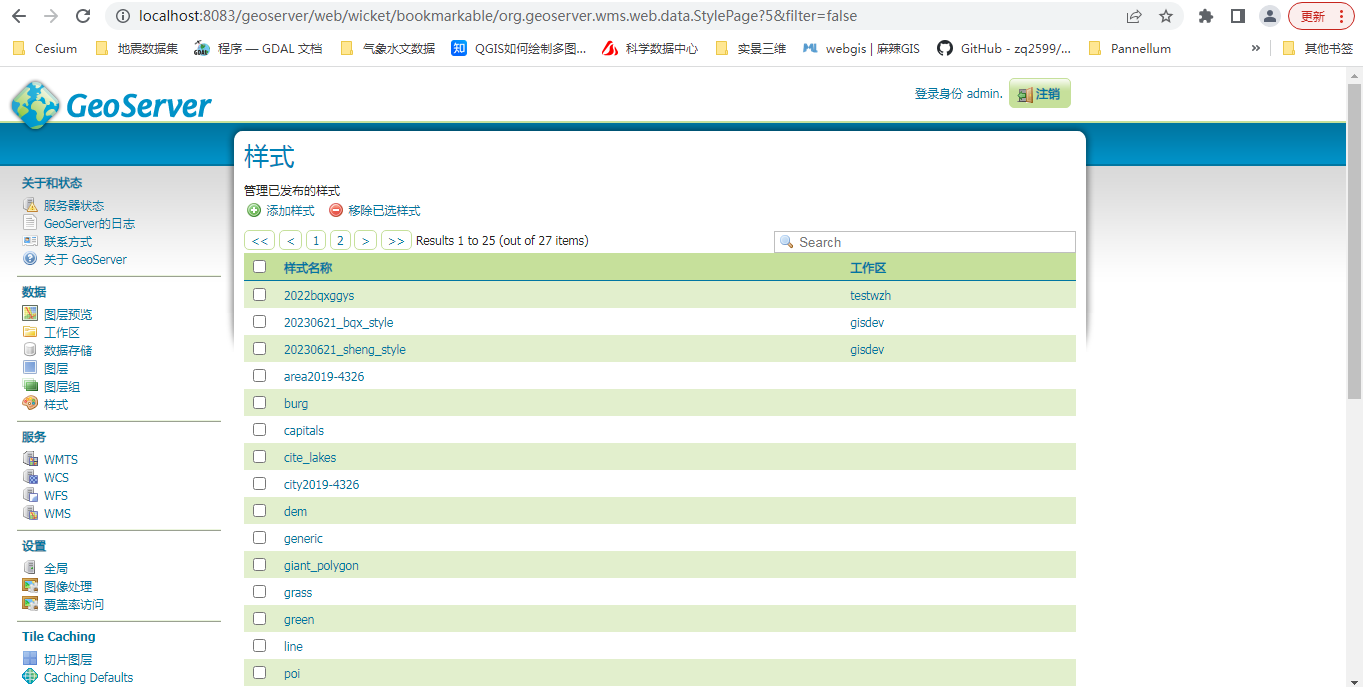This screenshot has height=687, width=1363.
Task: Click the GeoServer logs document icon
Action: coord(30,223)
